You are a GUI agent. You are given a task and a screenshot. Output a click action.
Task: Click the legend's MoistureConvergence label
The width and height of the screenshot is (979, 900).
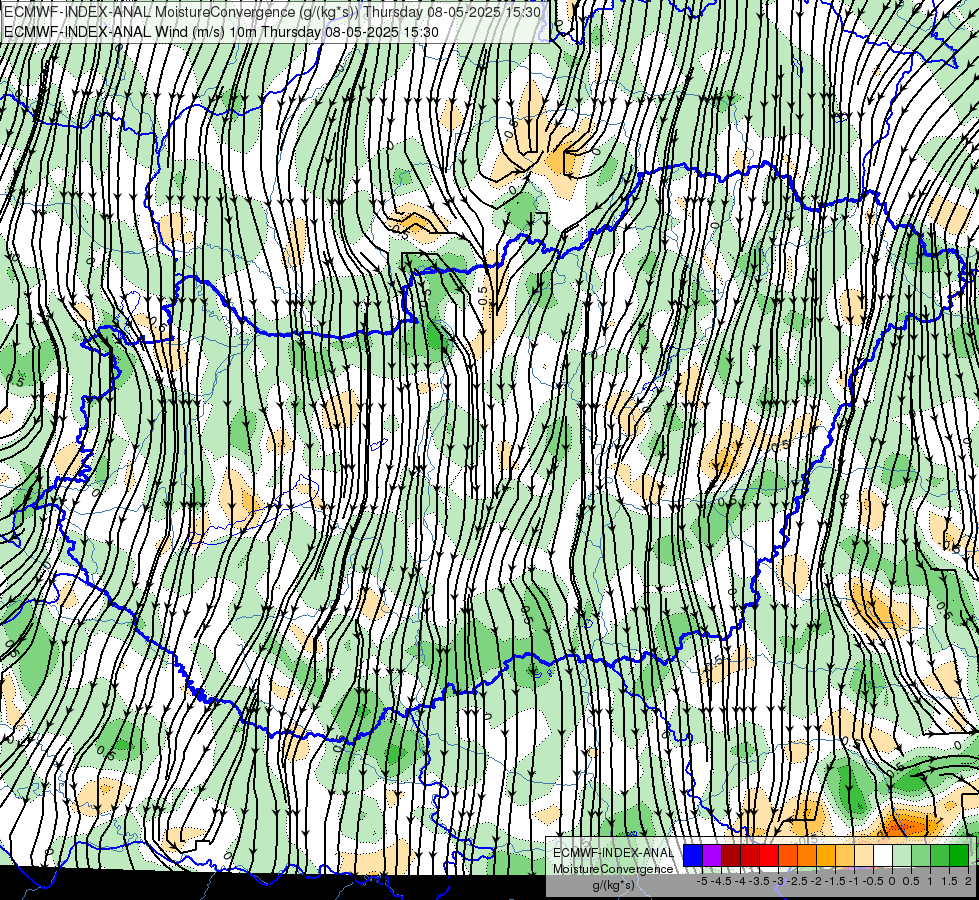tap(613, 869)
